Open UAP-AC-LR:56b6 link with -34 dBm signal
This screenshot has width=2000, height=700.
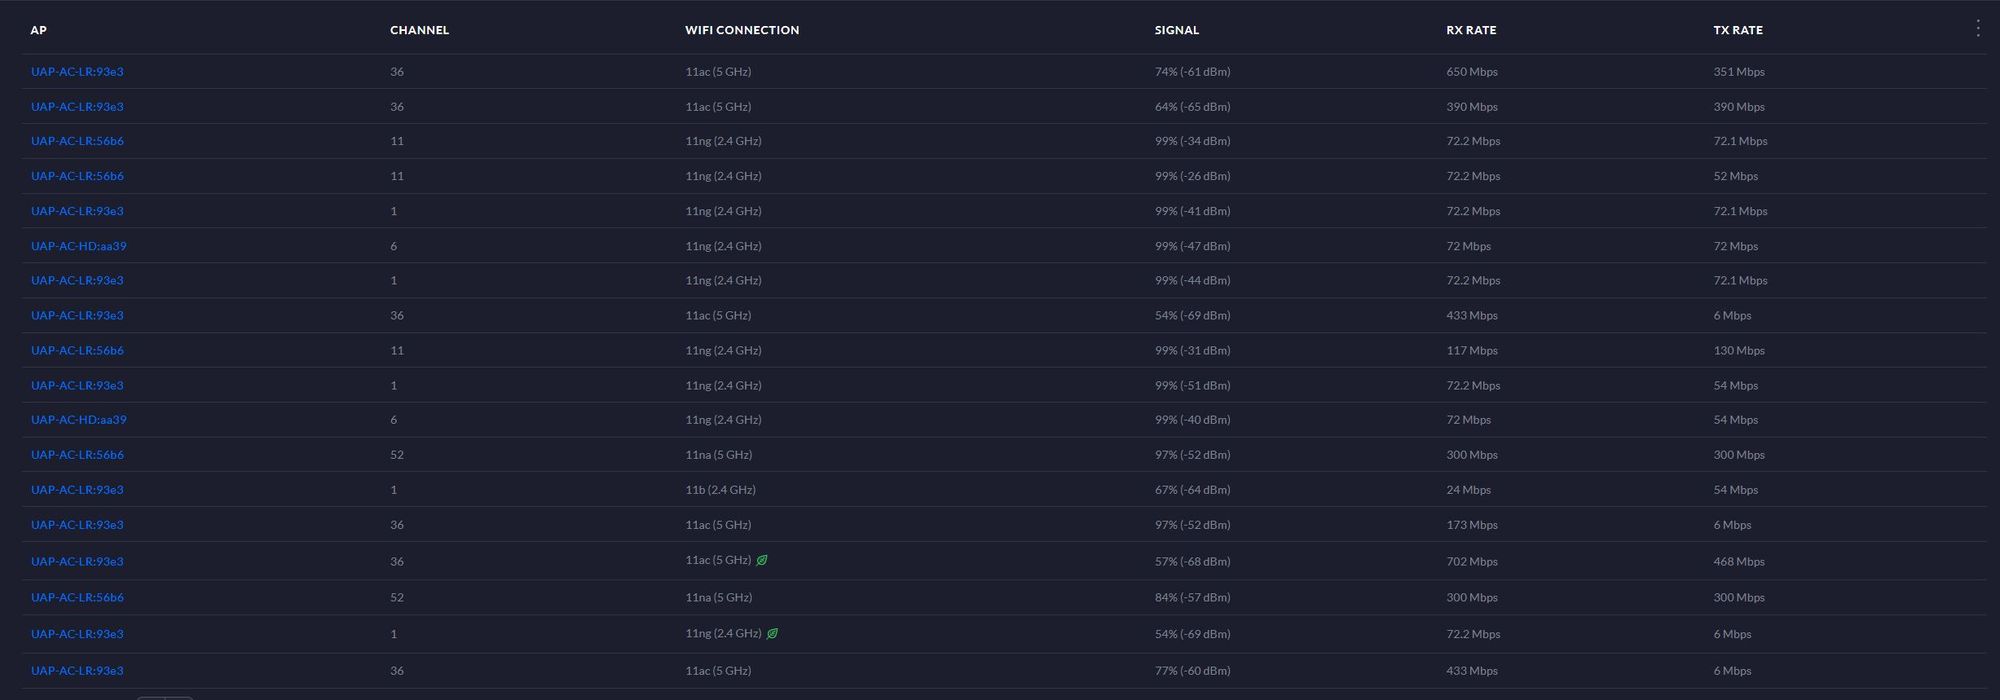77,141
